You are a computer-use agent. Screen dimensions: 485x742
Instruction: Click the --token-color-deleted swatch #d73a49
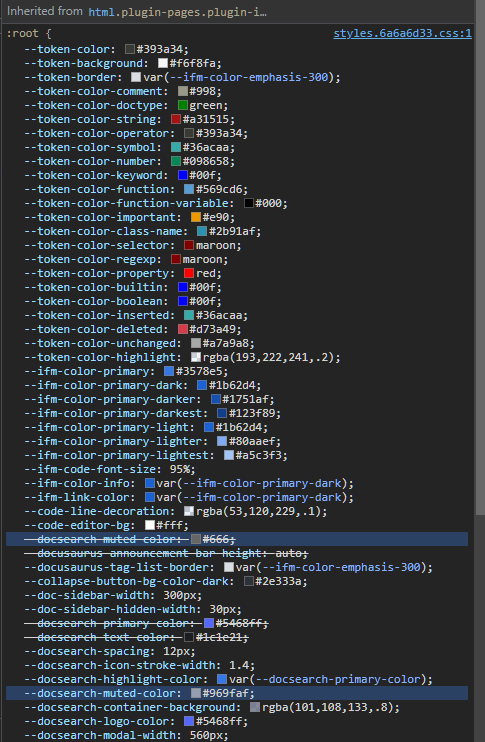click(x=183, y=329)
